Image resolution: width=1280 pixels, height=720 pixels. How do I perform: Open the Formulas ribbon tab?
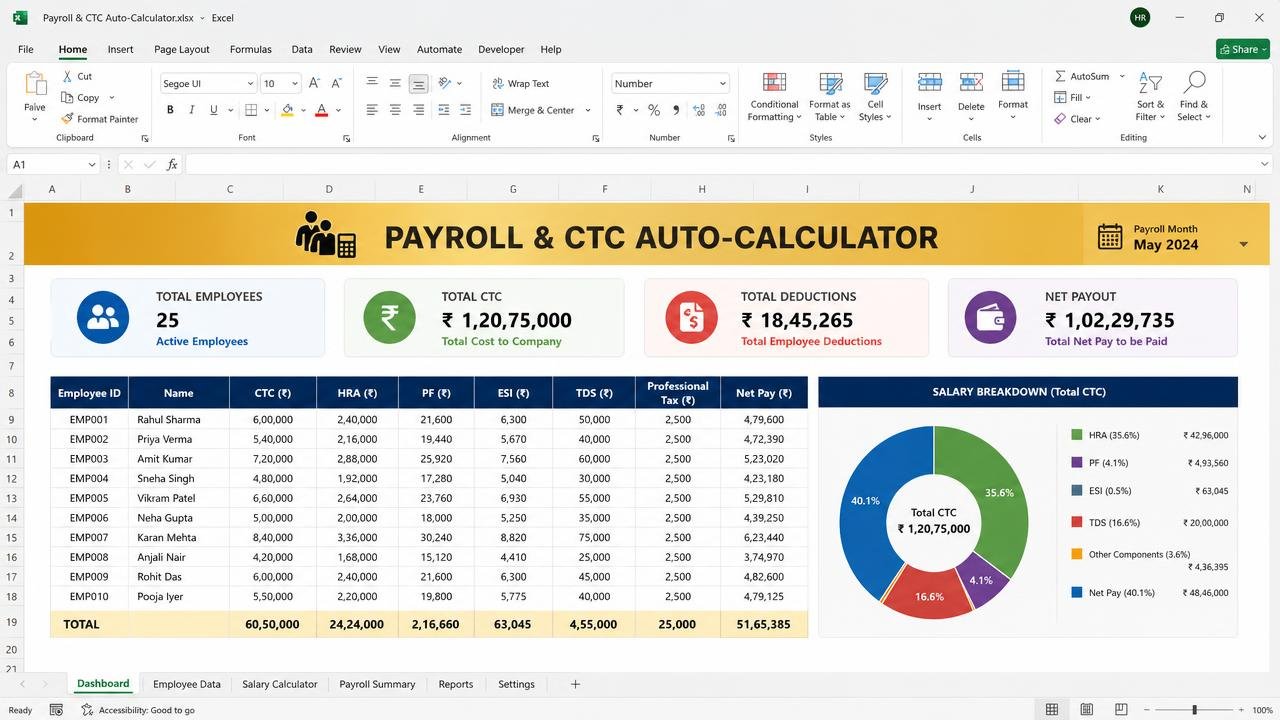[251, 49]
